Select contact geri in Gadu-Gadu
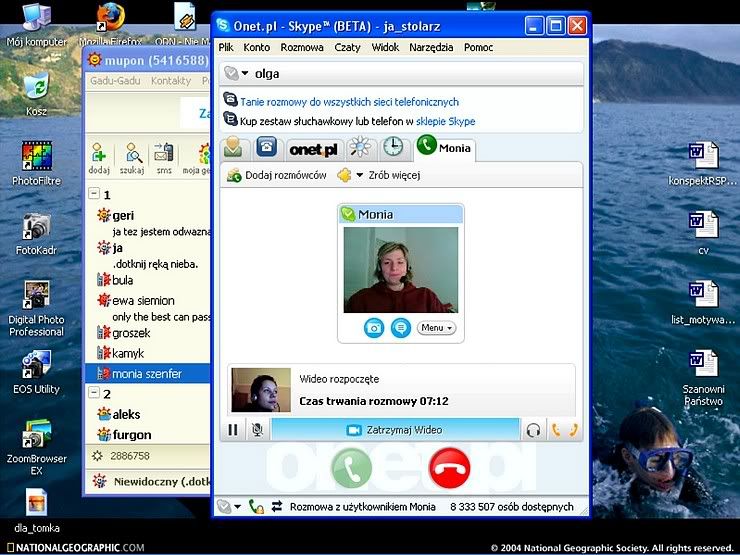 click(x=123, y=215)
